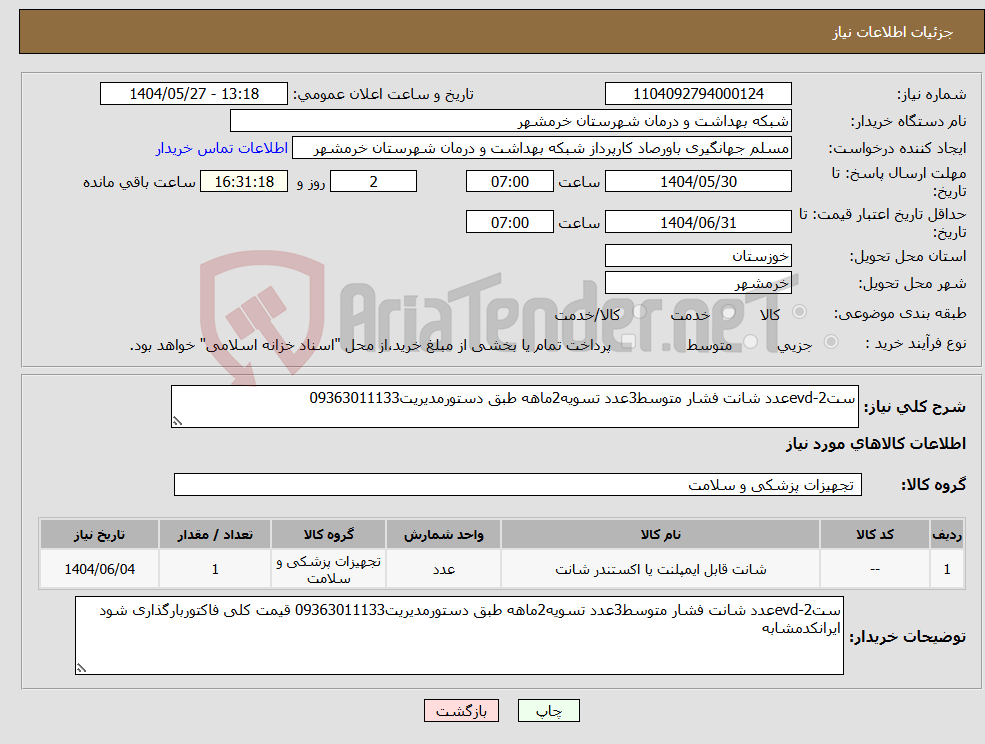This screenshot has height=744, width=985.
Task: Click the نام کالا column header
Action: pyautogui.click(x=660, y=533)
